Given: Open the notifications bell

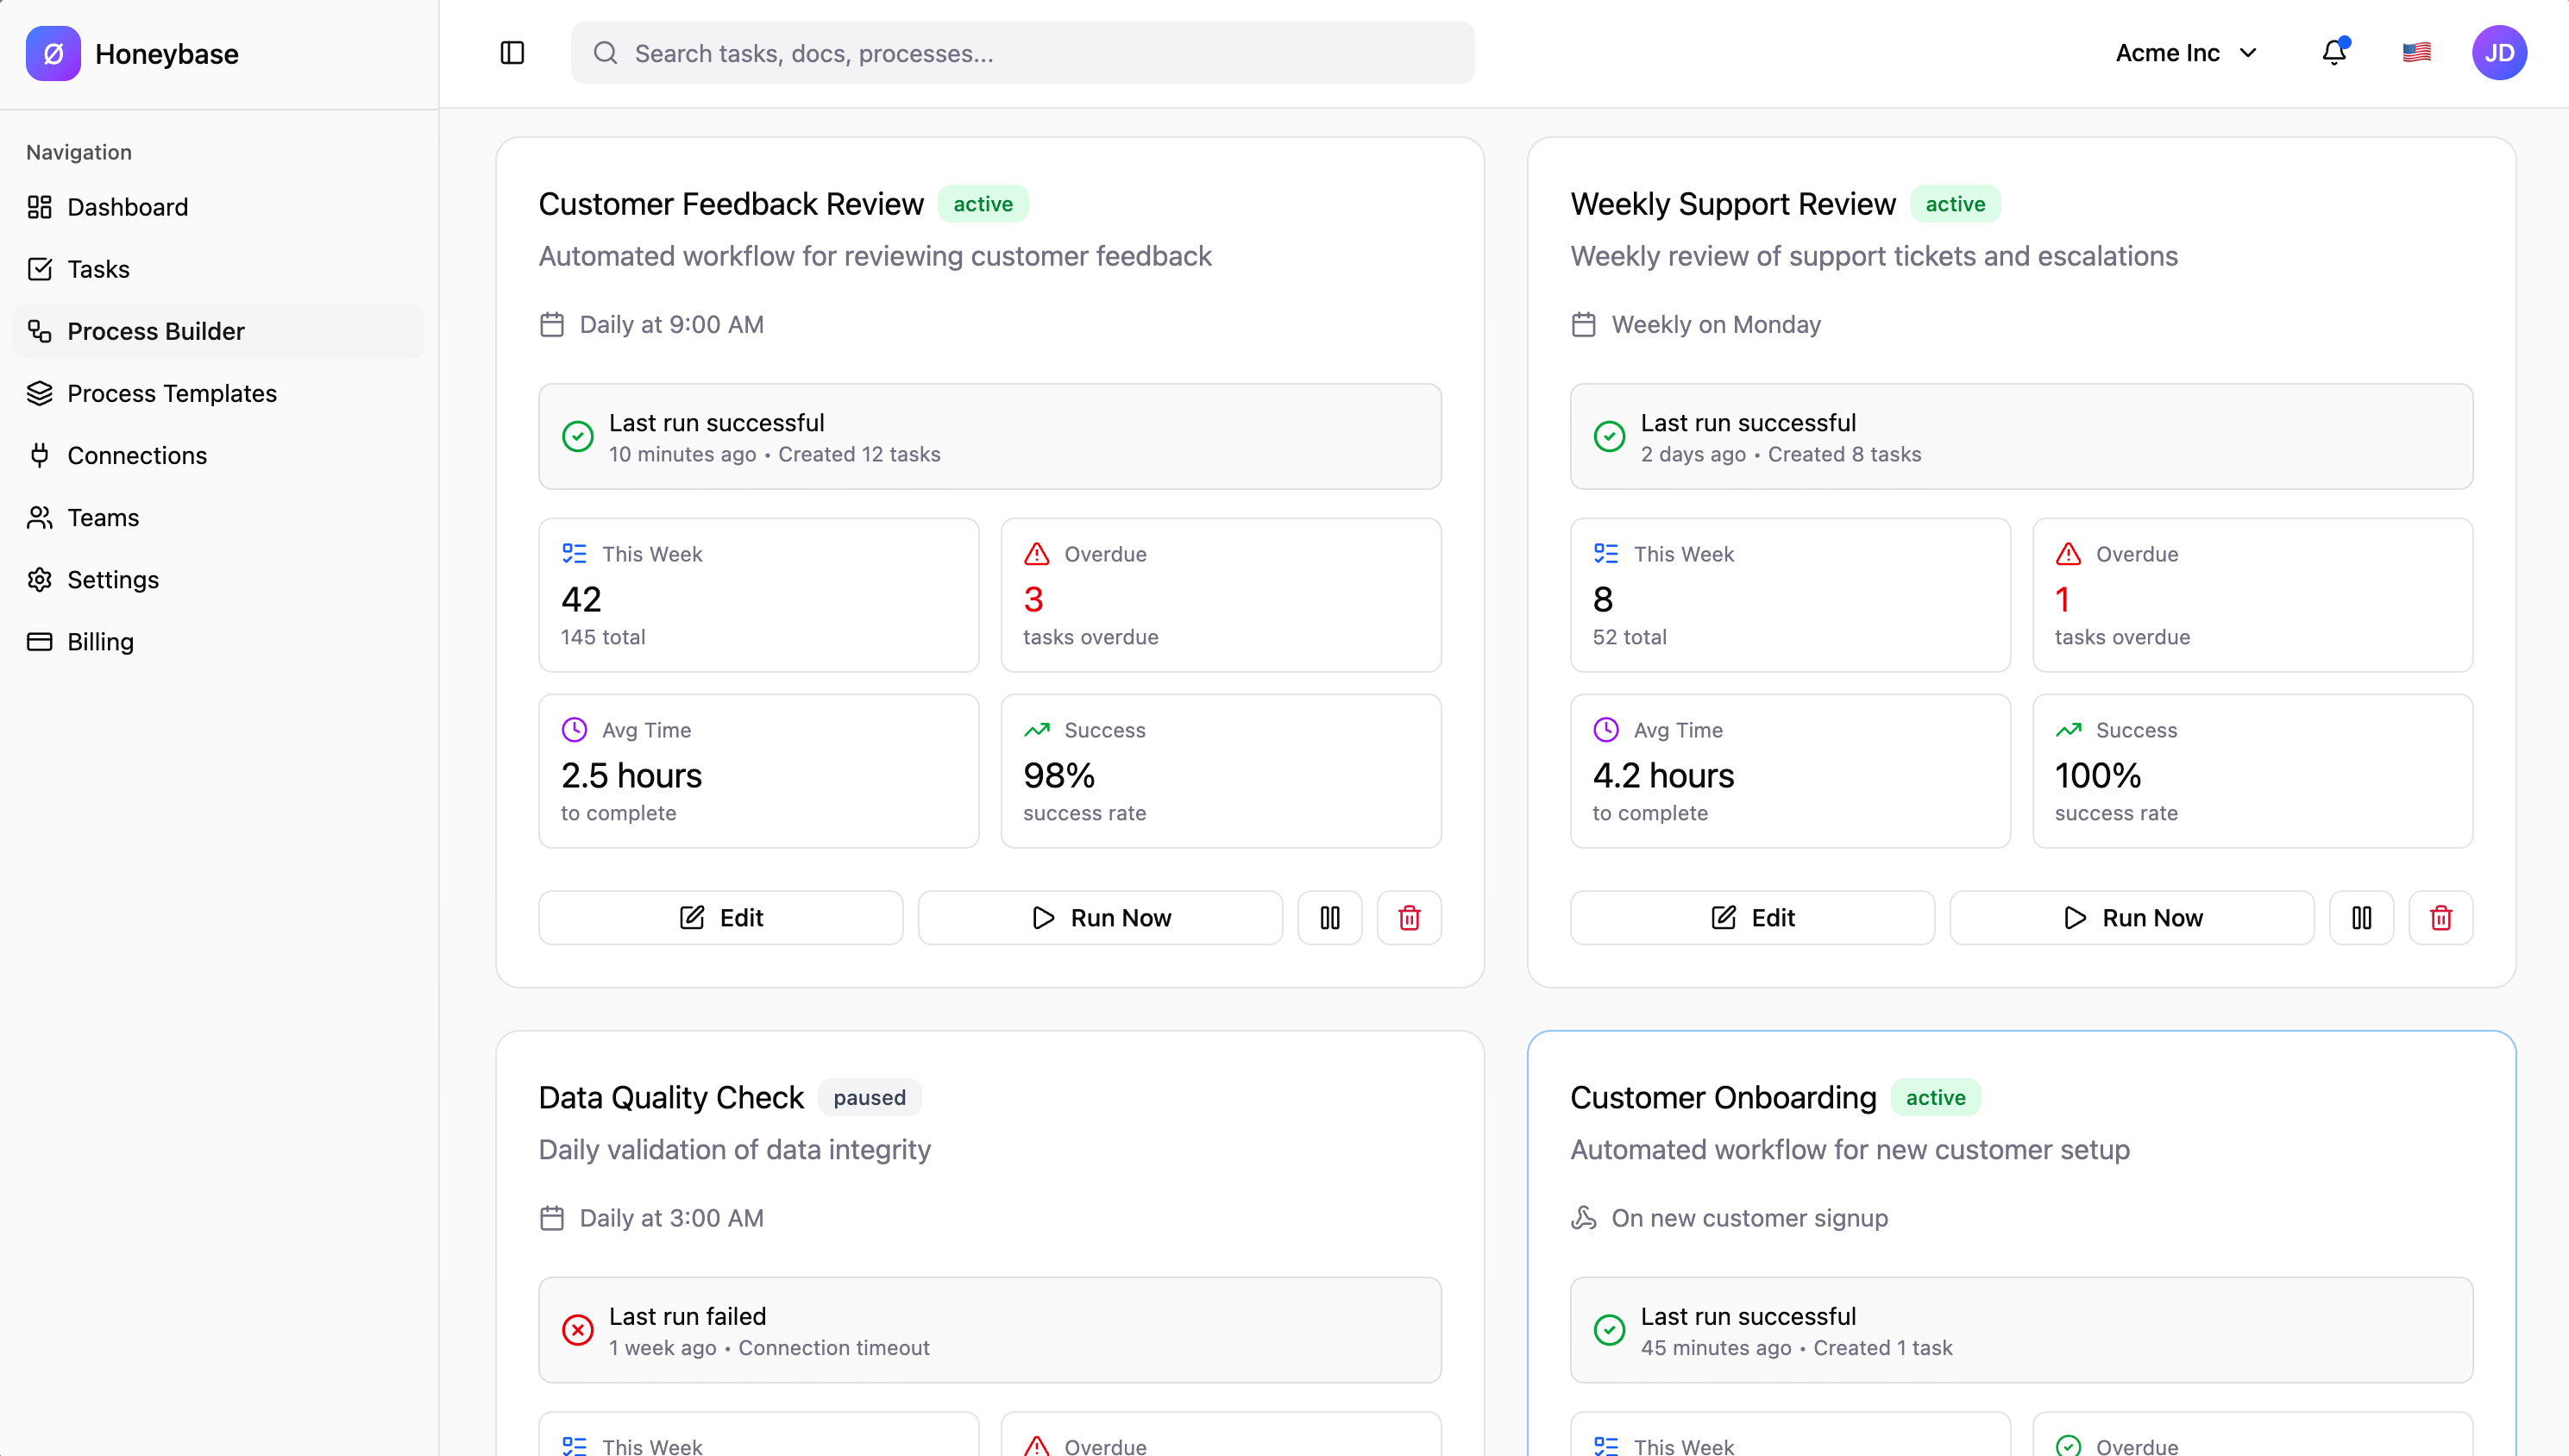Looking at the screenshot, I should click(x=2334, y=52).
